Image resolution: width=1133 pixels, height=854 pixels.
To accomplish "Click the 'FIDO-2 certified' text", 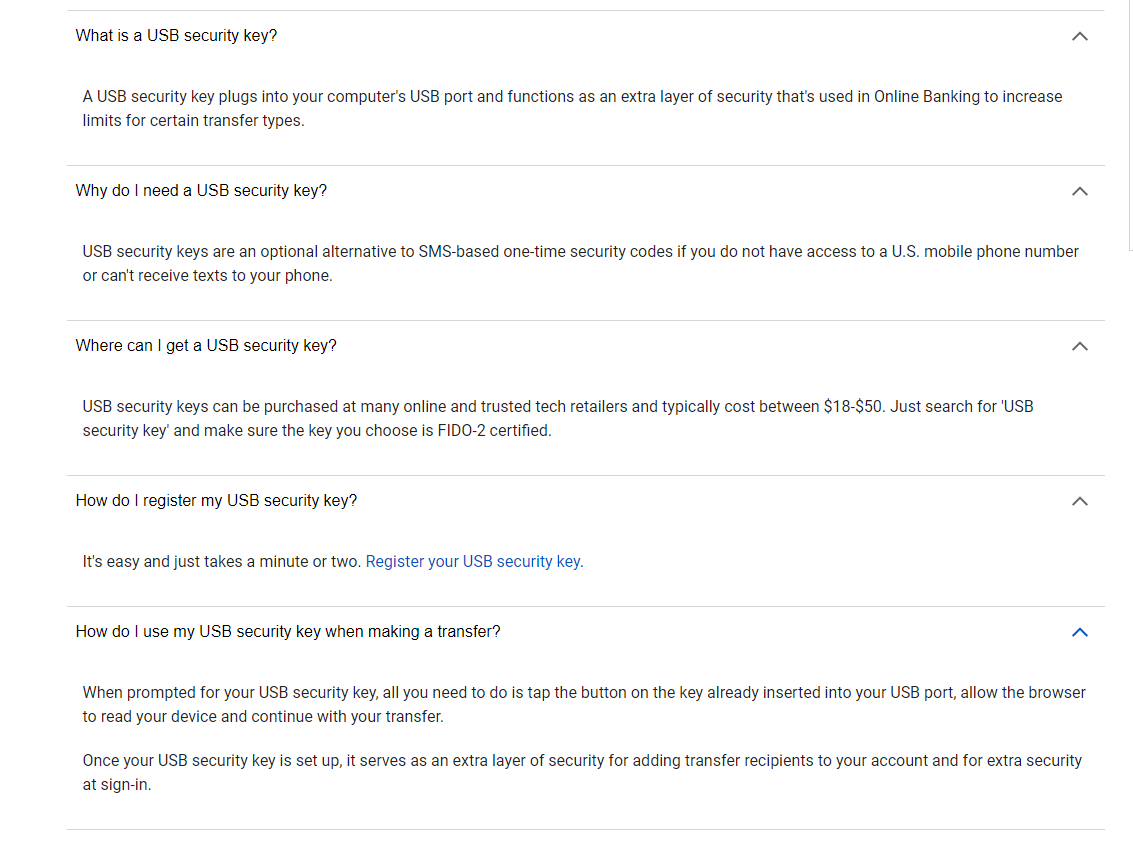I will 494,431.
